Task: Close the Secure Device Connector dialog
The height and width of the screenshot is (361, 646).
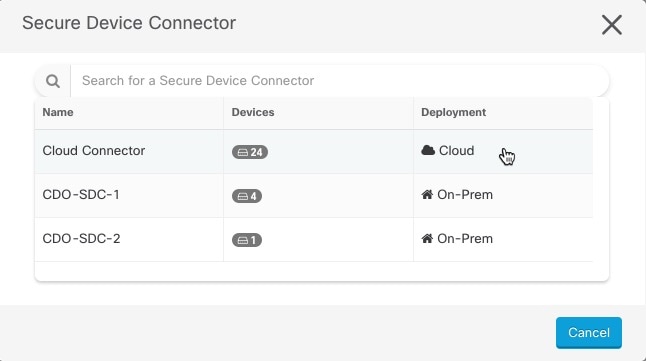Action: [611, 25]
